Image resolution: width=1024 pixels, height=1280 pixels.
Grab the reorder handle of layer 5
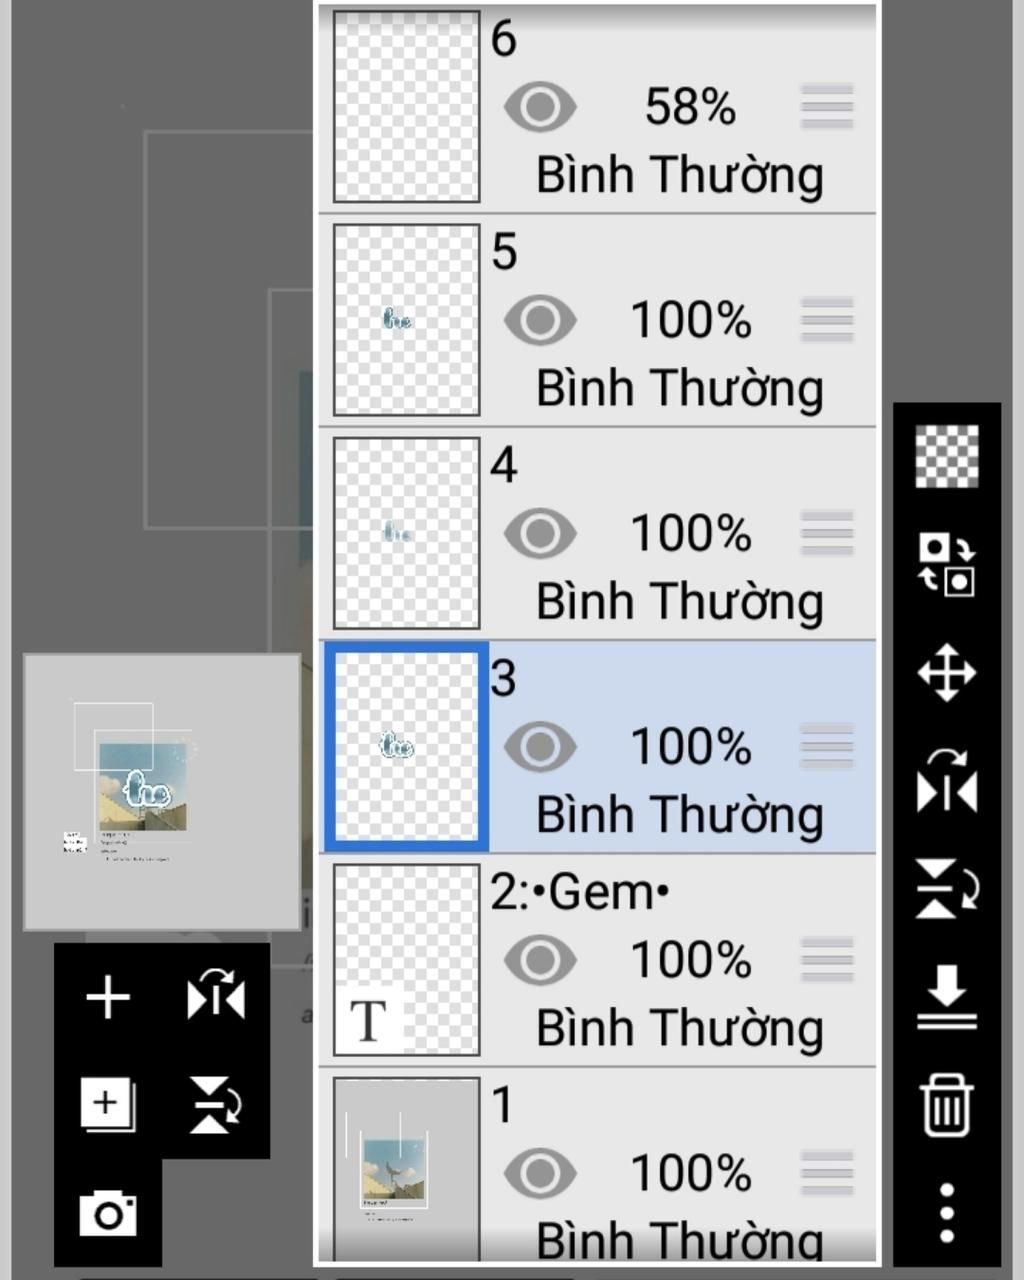click(827, 320)
